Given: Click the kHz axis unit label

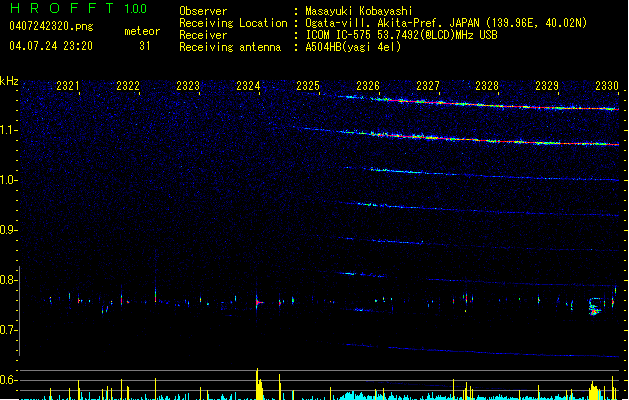Looking at the screenshot, I should pos(9,81).
